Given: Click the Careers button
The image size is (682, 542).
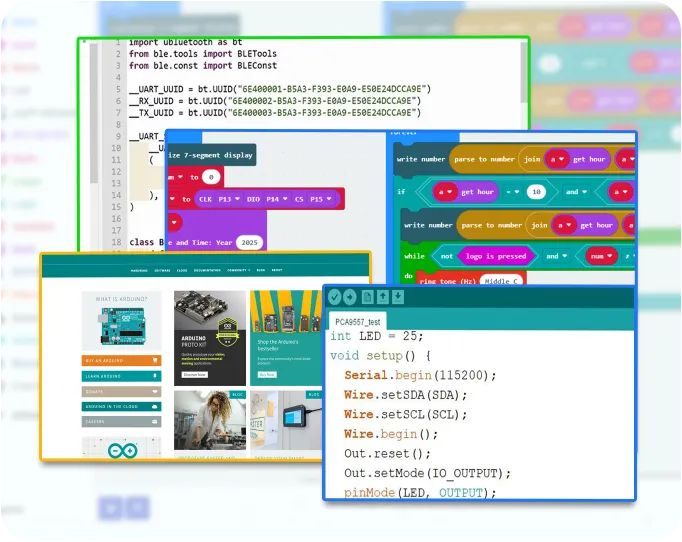Looking at the screenshot, I should click(x=121, y=422).
